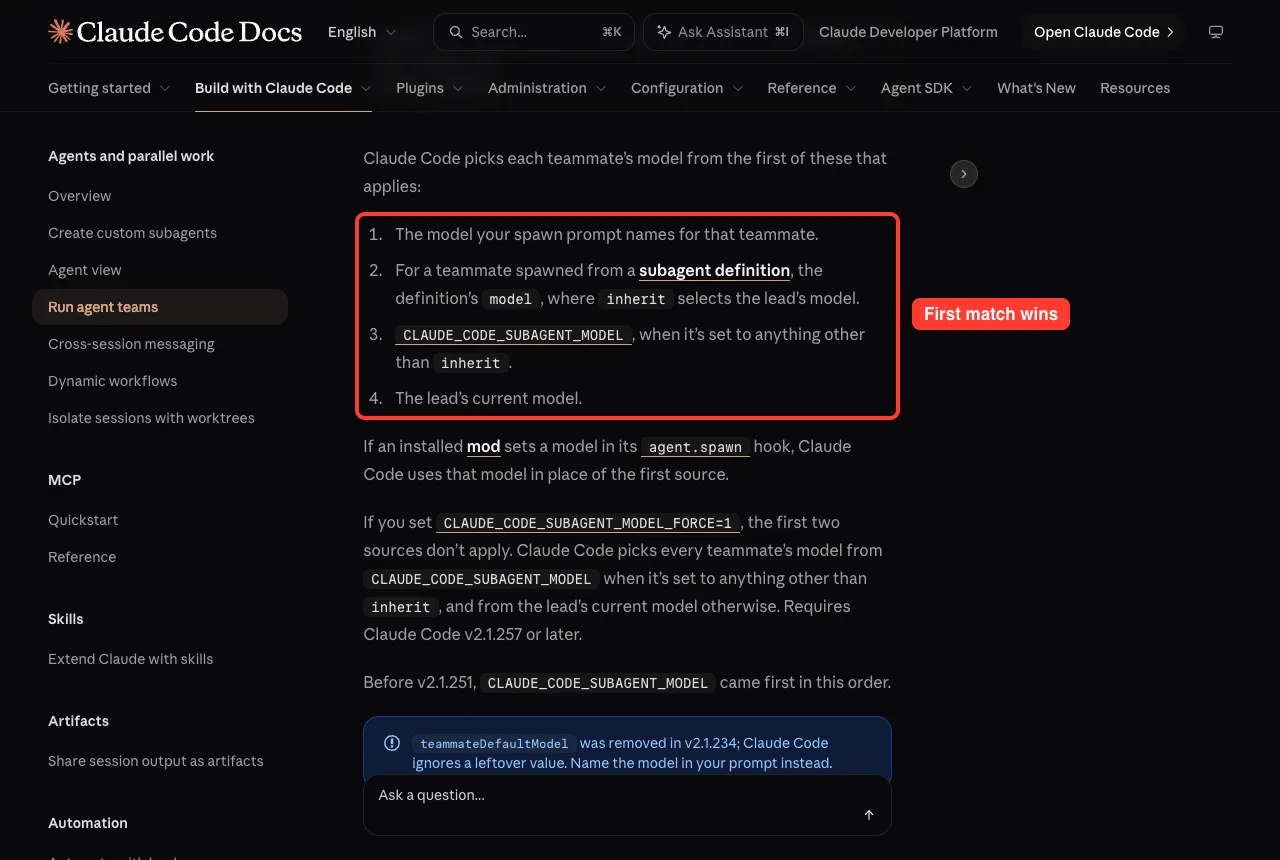Click the CLAUDE_CODE_SUBAGENT_MODEL_FORCE=1 code text
This screenshot has height=860, width=1280.
coord(589,523)
